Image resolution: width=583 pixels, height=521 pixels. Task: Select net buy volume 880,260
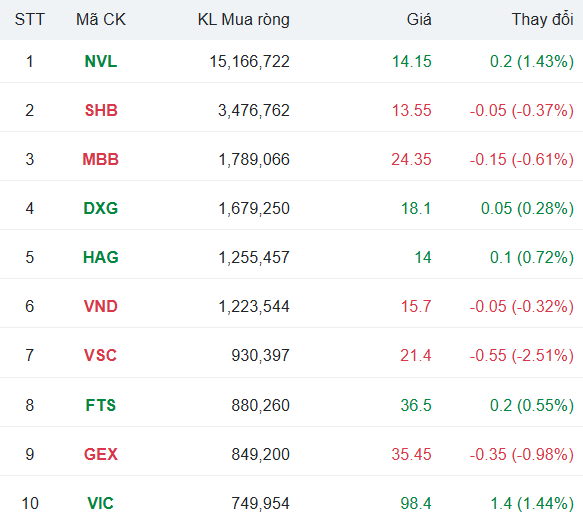pyautogui.click(x=261, y=406)
